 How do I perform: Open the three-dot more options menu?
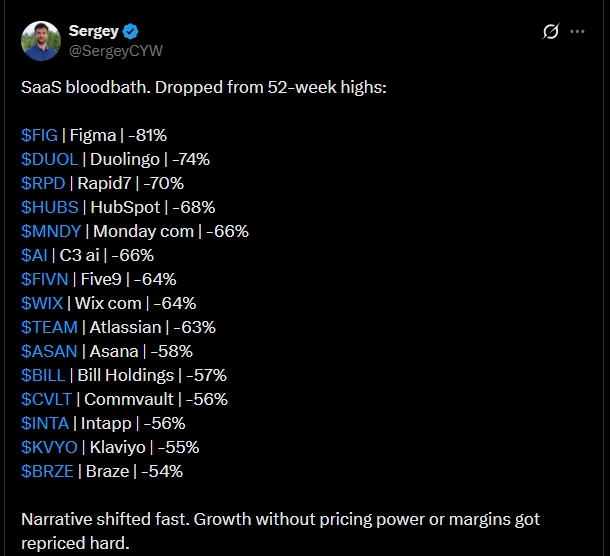[x=577, y=32]
